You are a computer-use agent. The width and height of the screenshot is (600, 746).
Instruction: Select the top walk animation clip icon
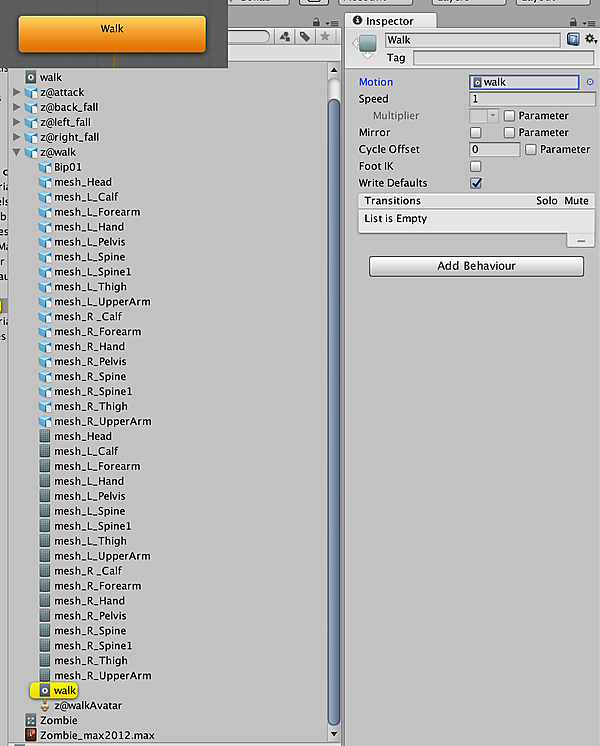(x=31, y=77)
